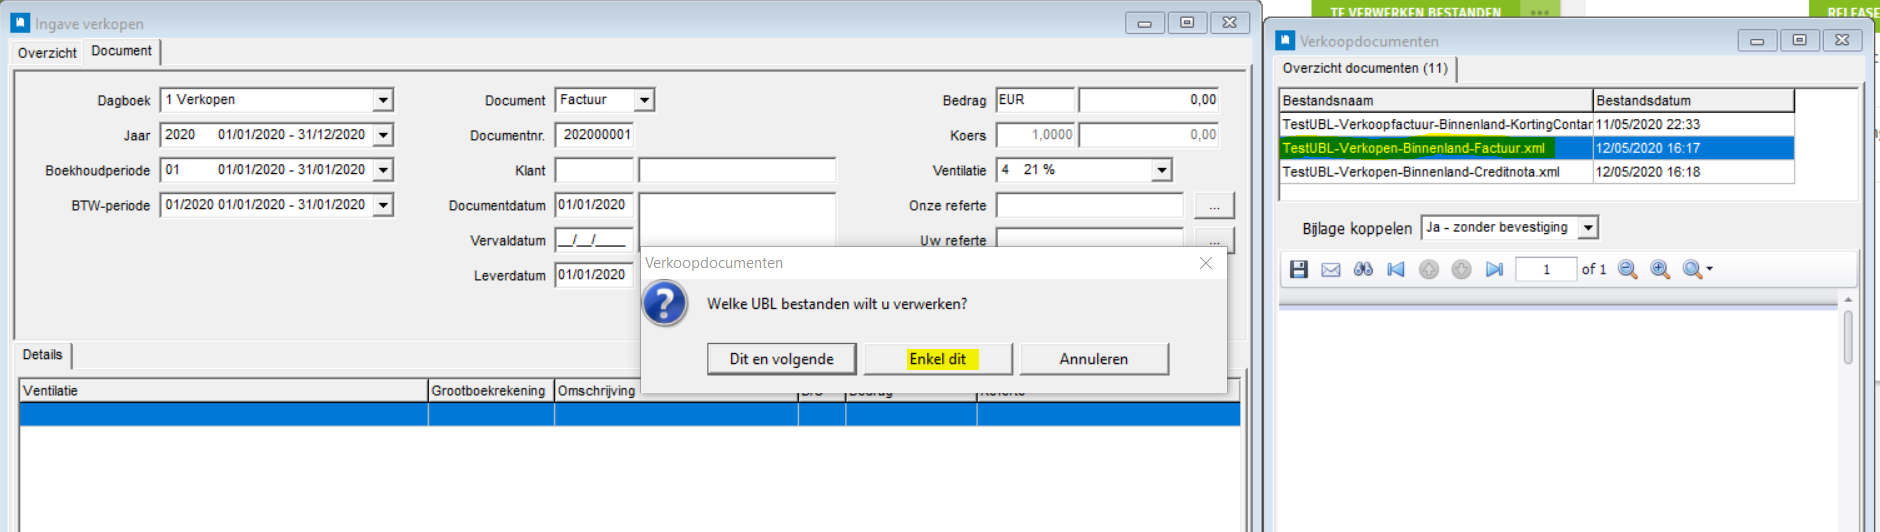Click the question mark icon in the dialog
Viewport: 1880px width, 532px height.
(x=665, y=304)
